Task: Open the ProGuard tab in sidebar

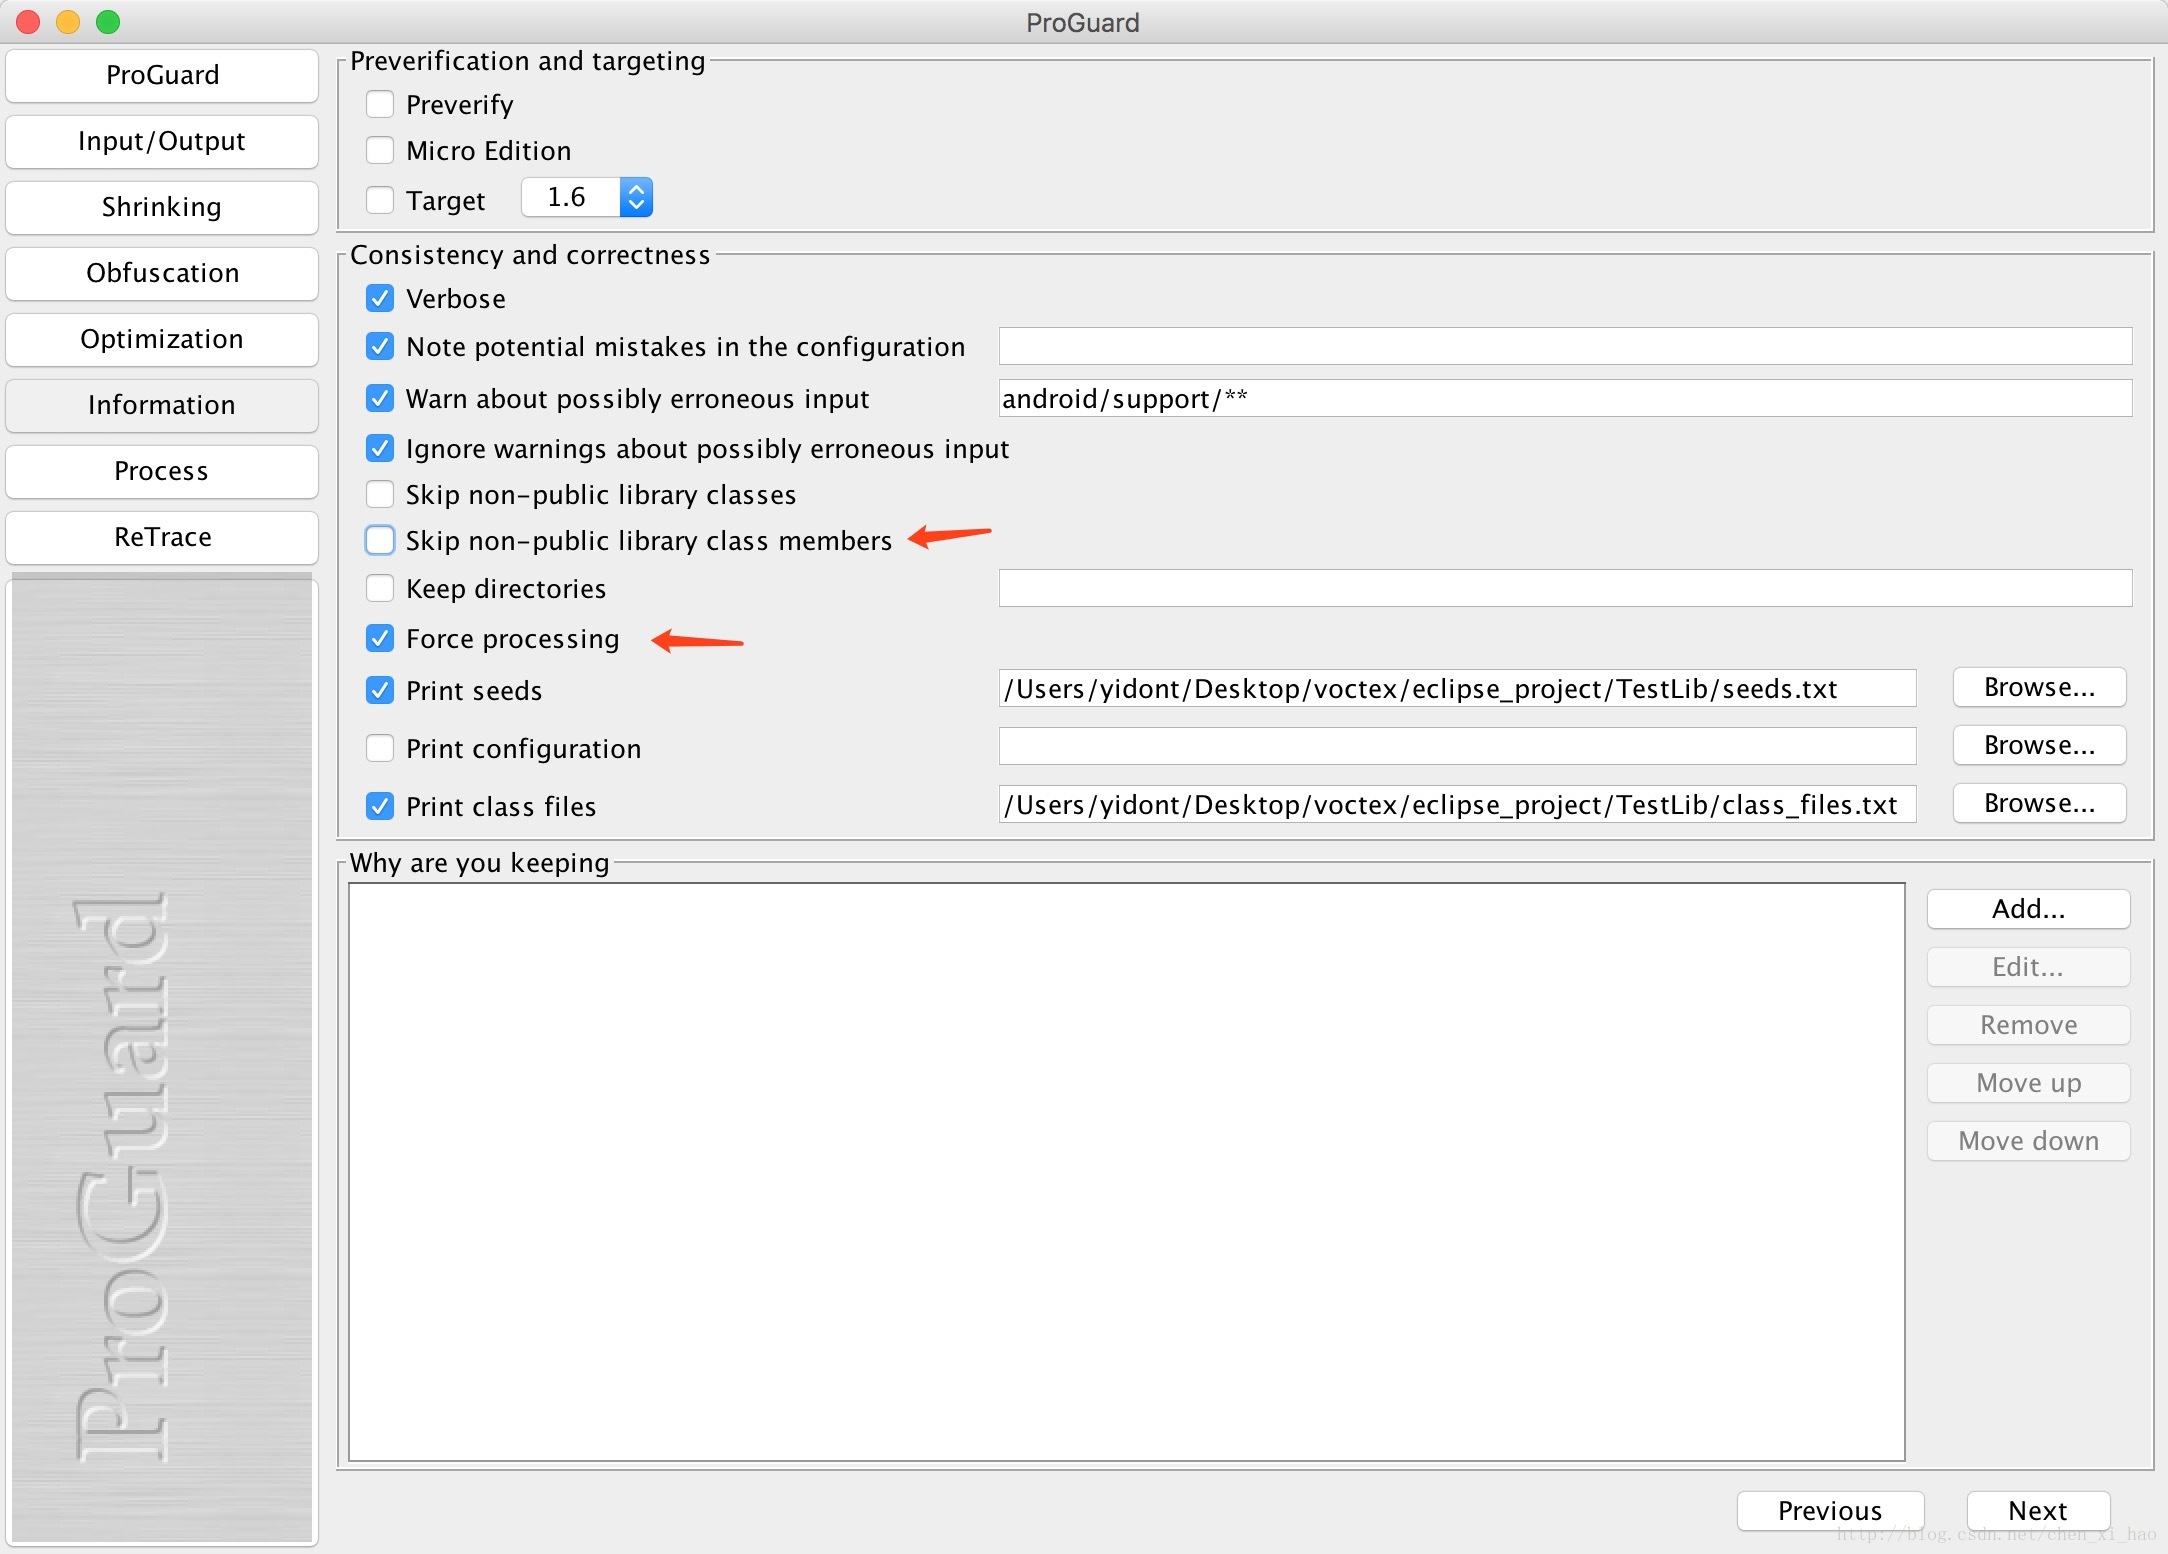Action: 162,75
